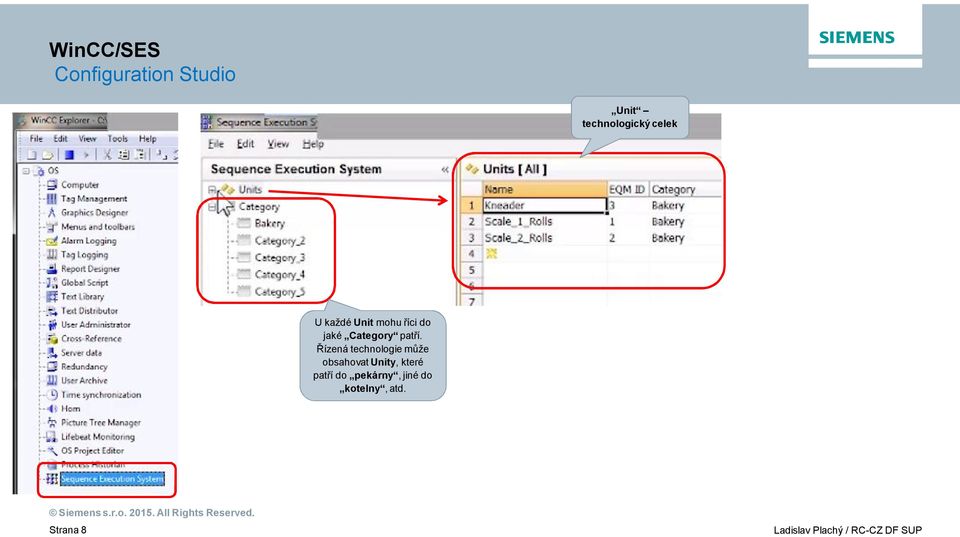Click the OS Project Editor icon
Viewport: 960px width, 537px height.
click(x=52, y=451)
